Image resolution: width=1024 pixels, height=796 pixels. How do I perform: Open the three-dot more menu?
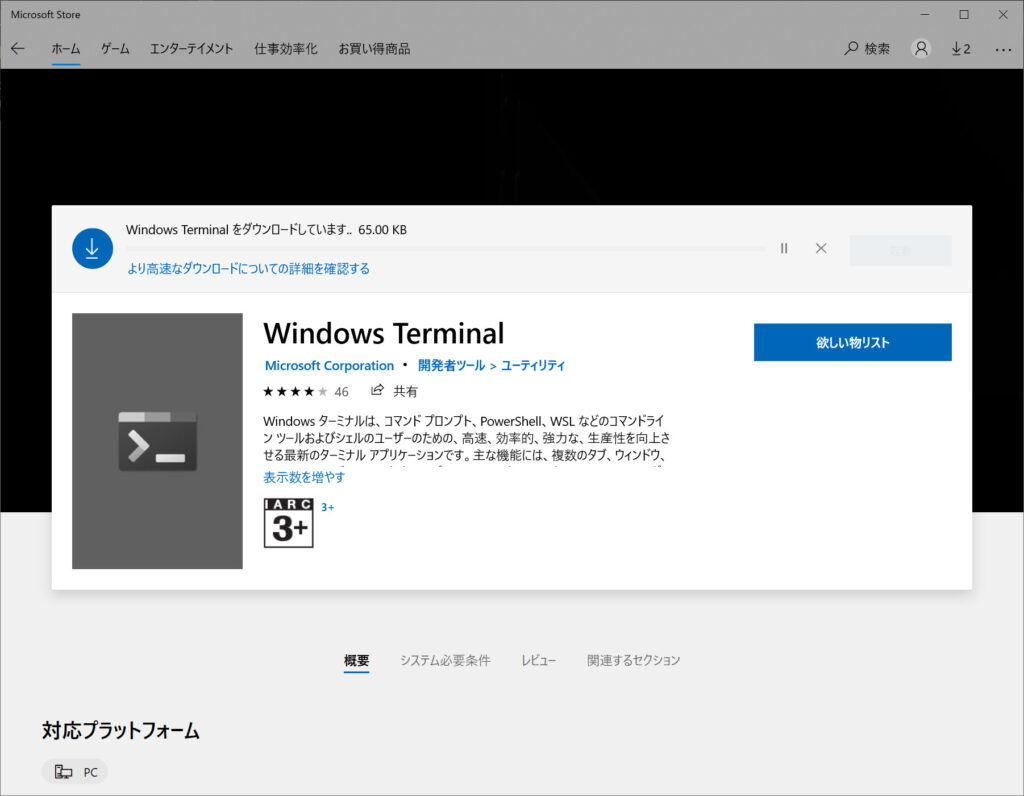(1003, 49)
